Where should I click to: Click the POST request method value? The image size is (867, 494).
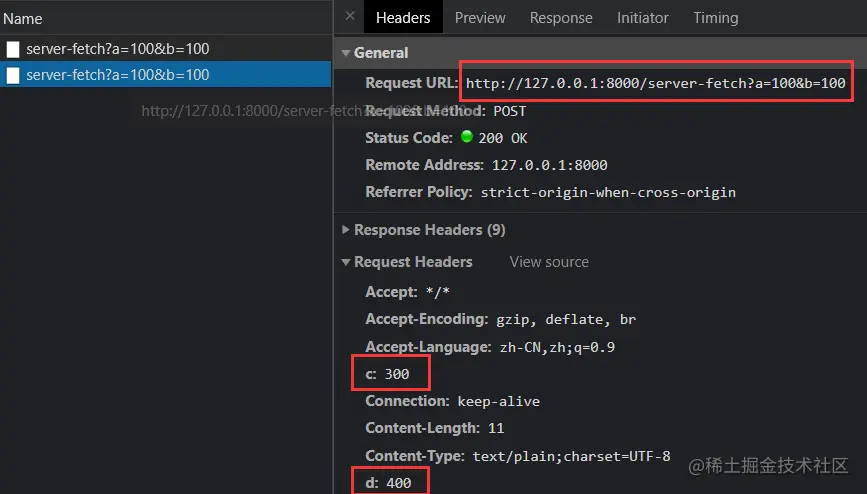[x=509, y=111]
